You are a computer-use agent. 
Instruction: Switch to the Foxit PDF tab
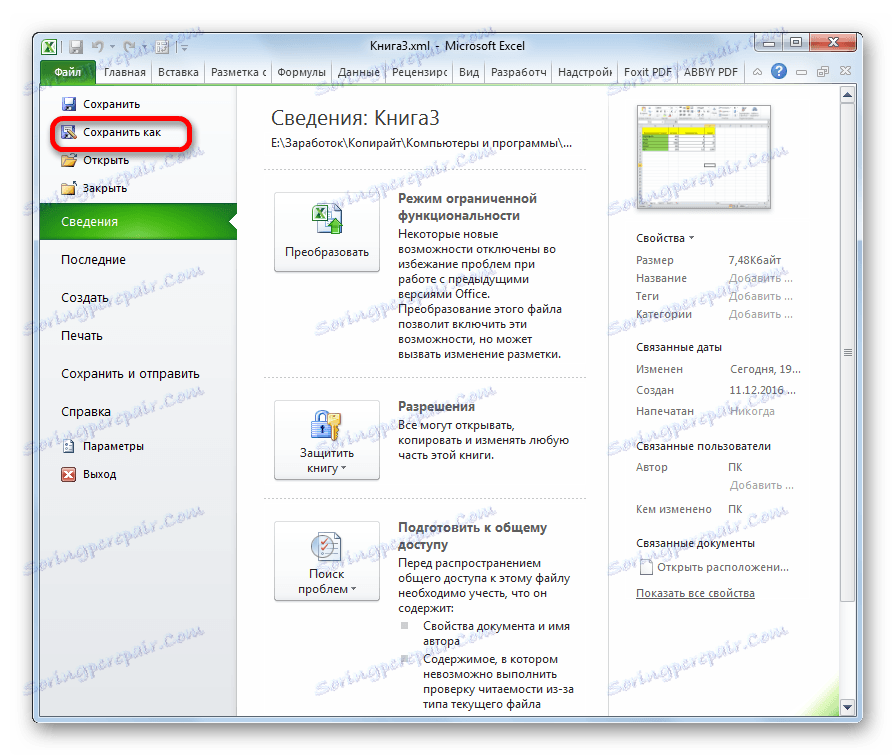[647, 72]
